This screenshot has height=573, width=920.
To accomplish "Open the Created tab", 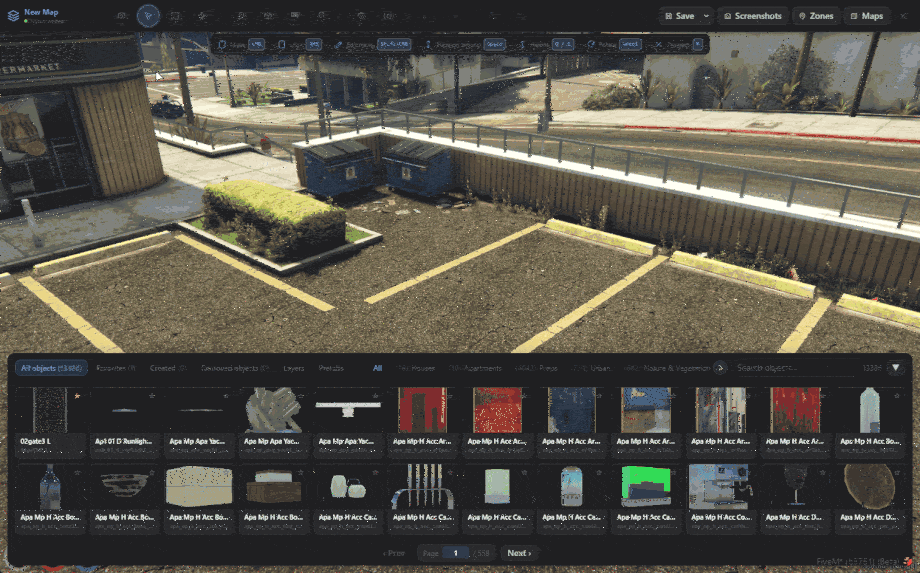I will coord(168,368).
